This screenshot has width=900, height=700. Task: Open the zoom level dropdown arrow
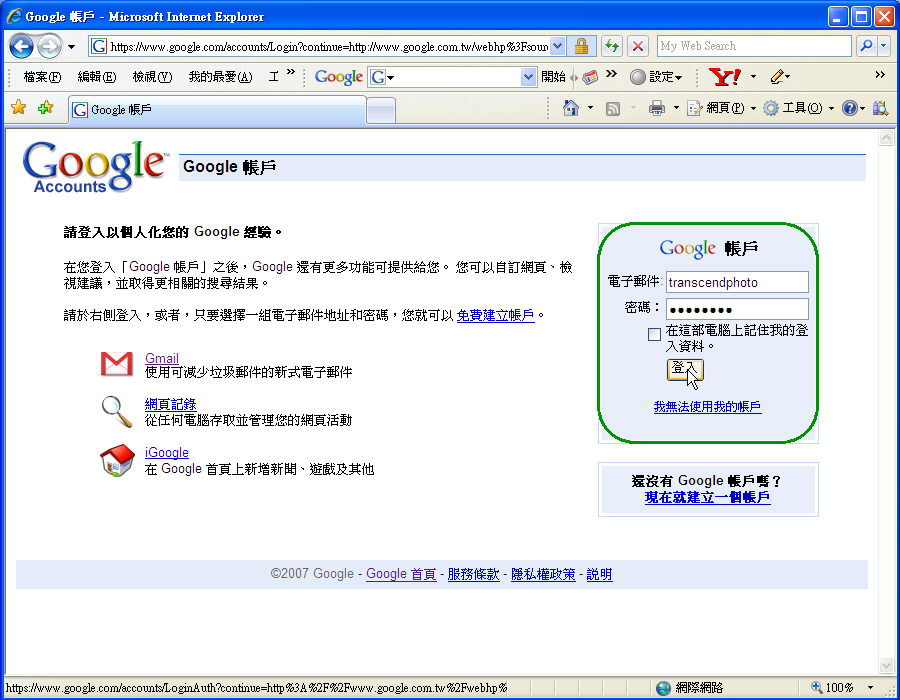click(871, 687)
